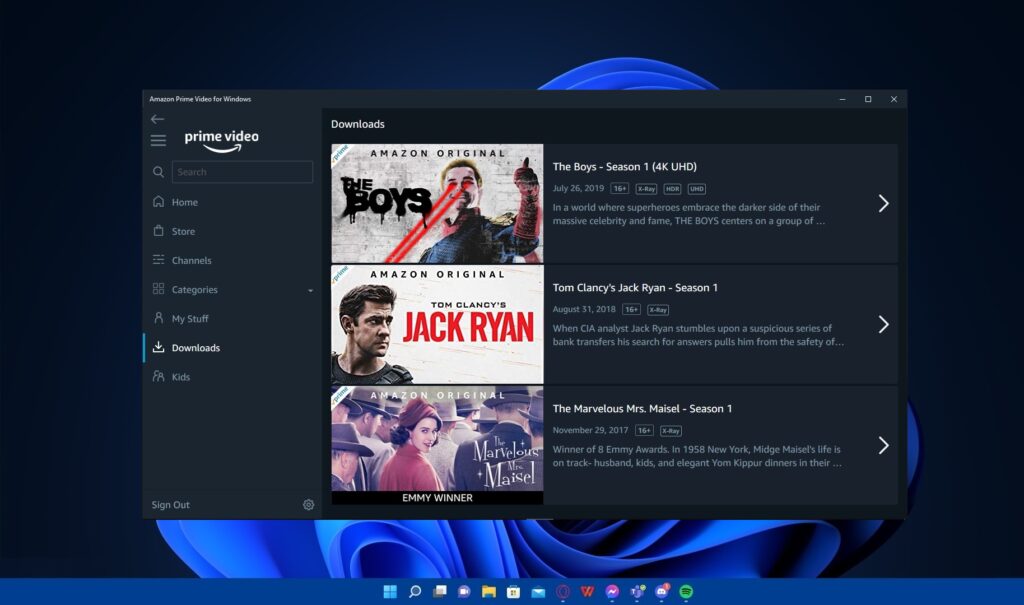Image resolution: width=1024 pixels, height=605 pixels.
Task: Open File Explorer from the taskbar
Action: point(488,591)
